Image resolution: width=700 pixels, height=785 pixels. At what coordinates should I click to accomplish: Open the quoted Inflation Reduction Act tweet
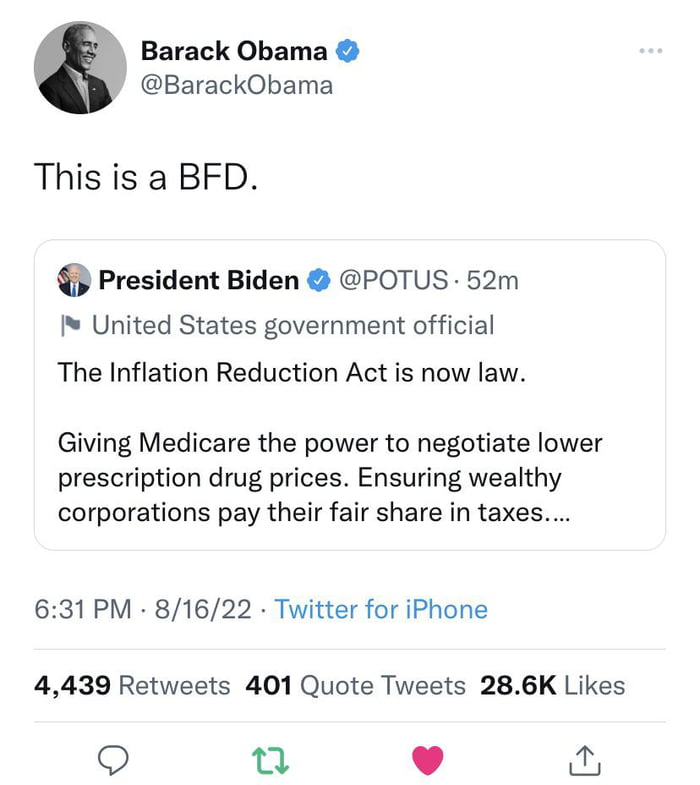click(350, 440)
